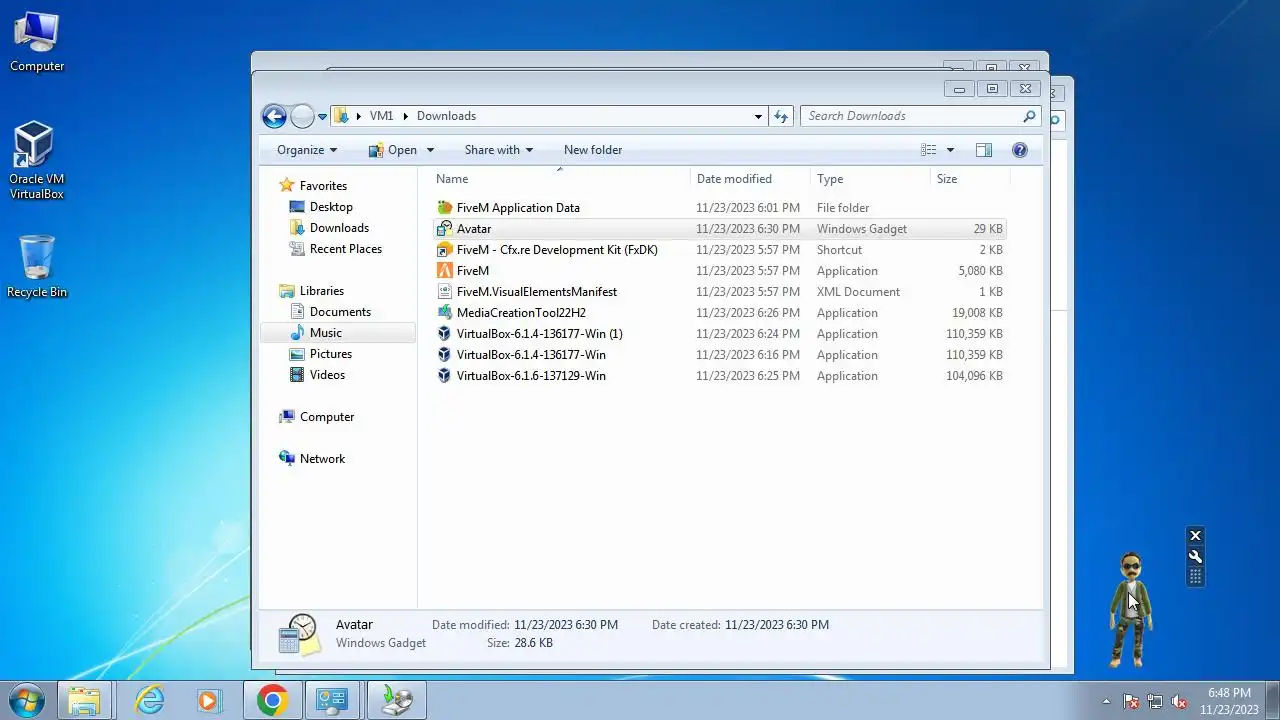Screen dimensions: 1280x720
Task: Expand the Open button dropdown arrow
Action: 430,150
